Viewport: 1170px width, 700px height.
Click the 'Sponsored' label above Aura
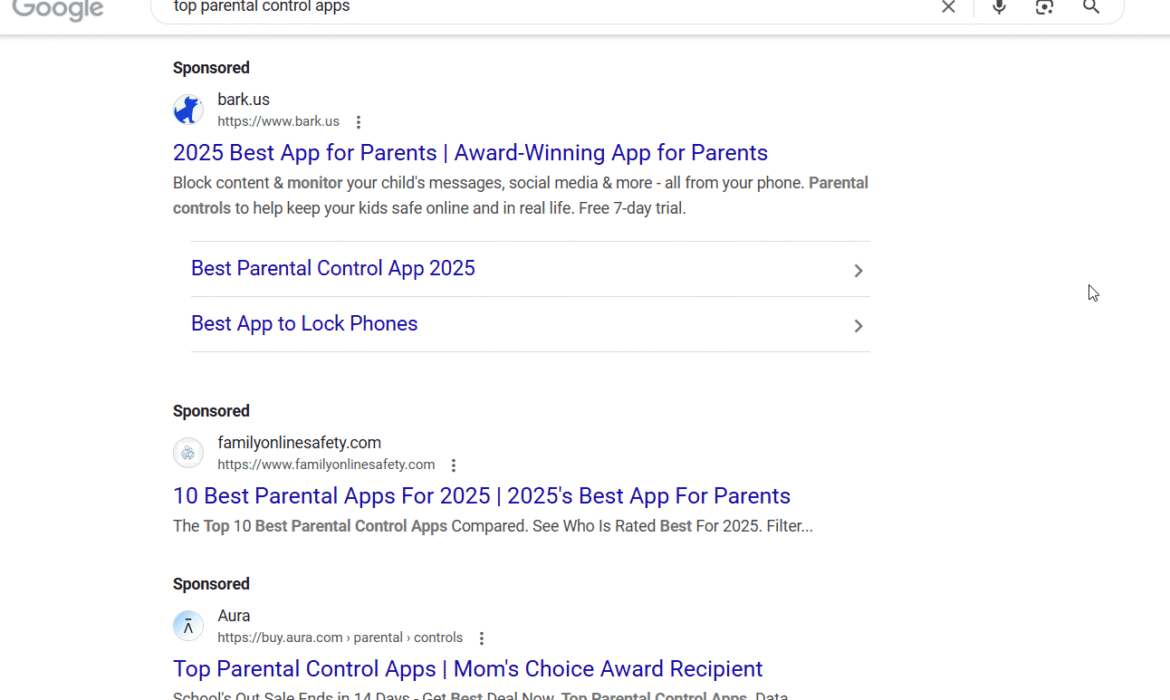pyautogui.click(x=211, y=584)
